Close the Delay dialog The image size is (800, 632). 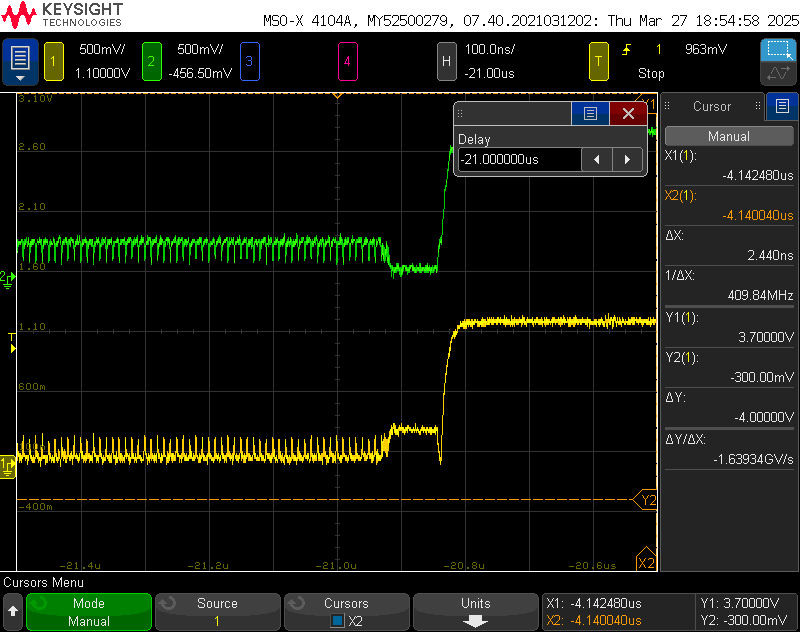click(628, 113)
